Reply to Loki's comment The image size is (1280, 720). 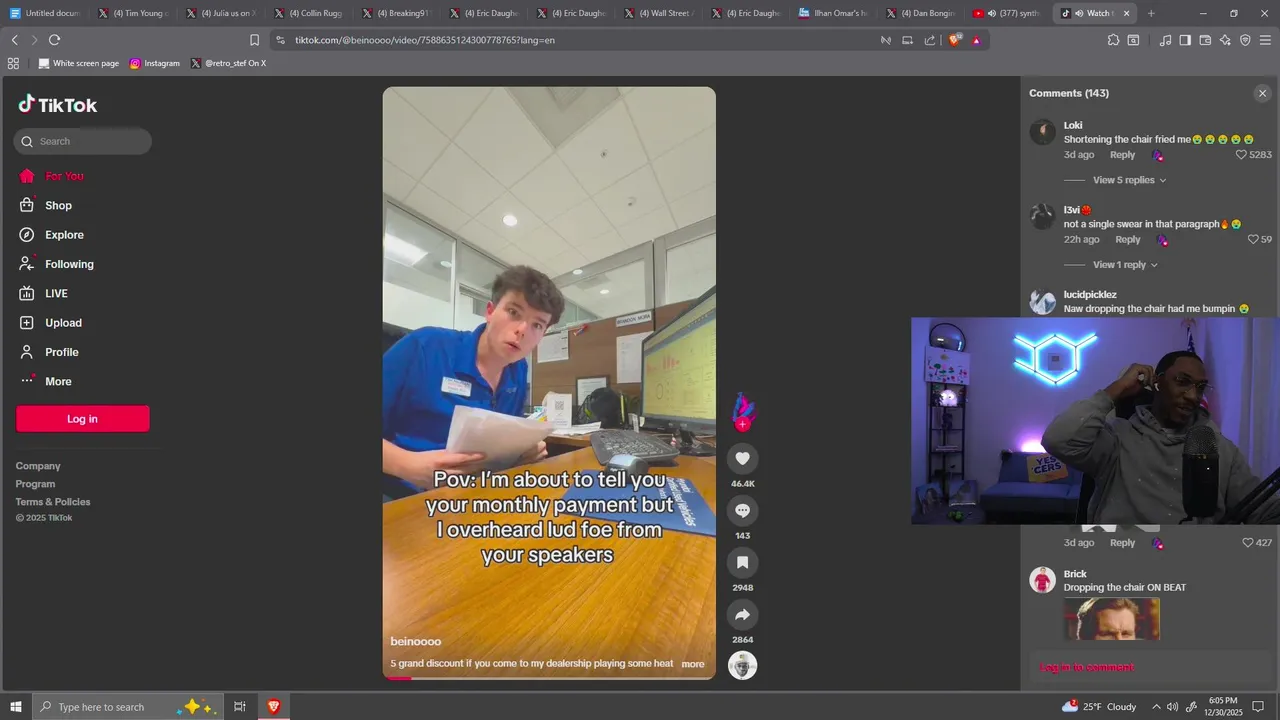point(1122,155)
